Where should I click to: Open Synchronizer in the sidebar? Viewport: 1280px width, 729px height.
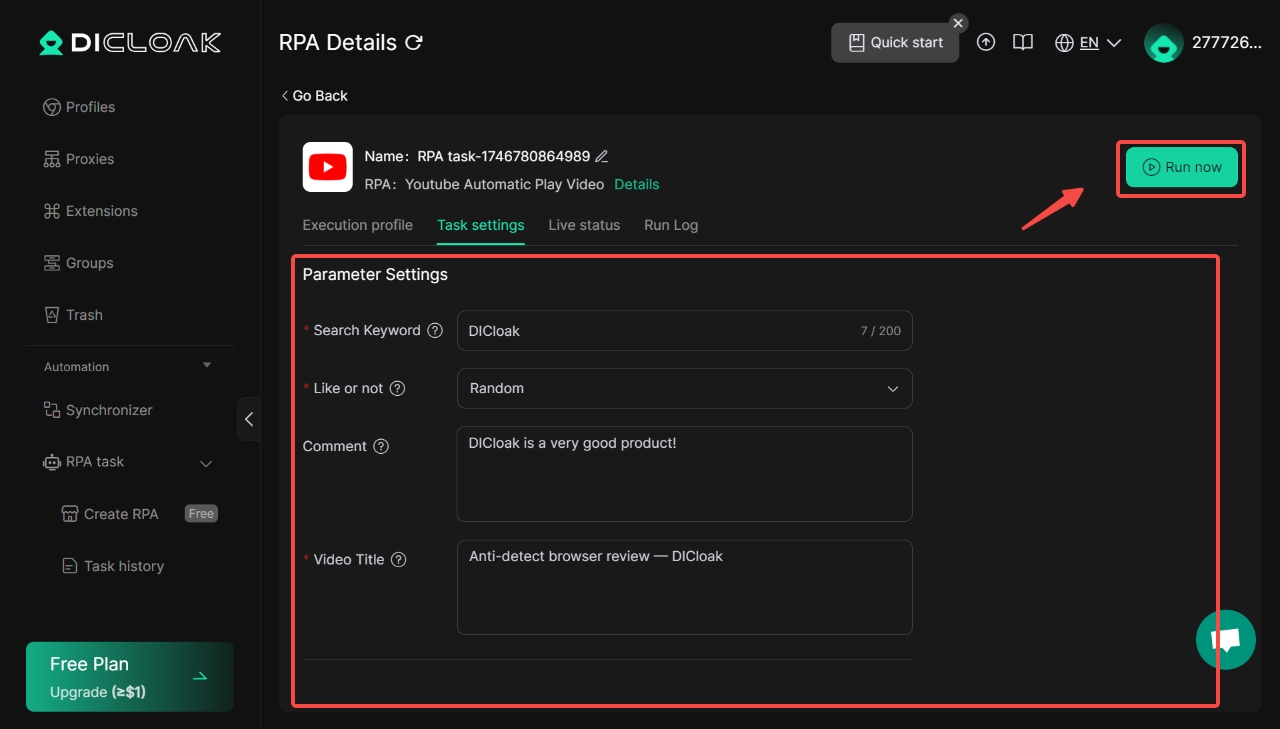[x=97, y=410]
